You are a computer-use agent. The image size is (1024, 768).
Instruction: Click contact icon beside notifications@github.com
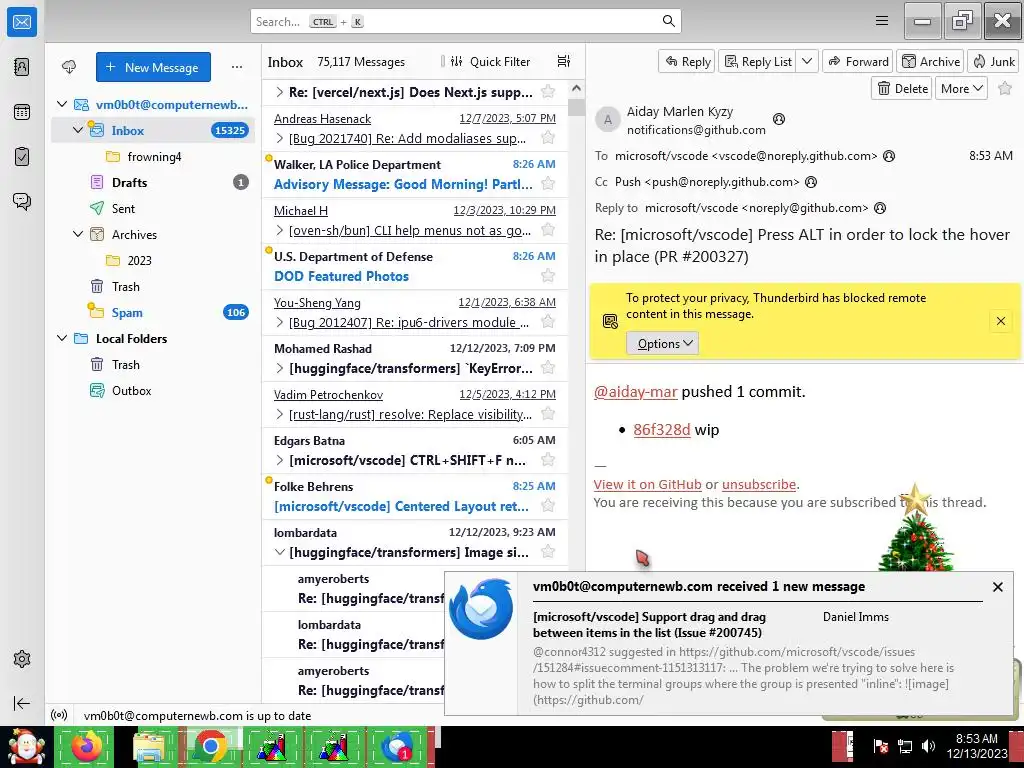pyautogui.click(x=778, y=119)
